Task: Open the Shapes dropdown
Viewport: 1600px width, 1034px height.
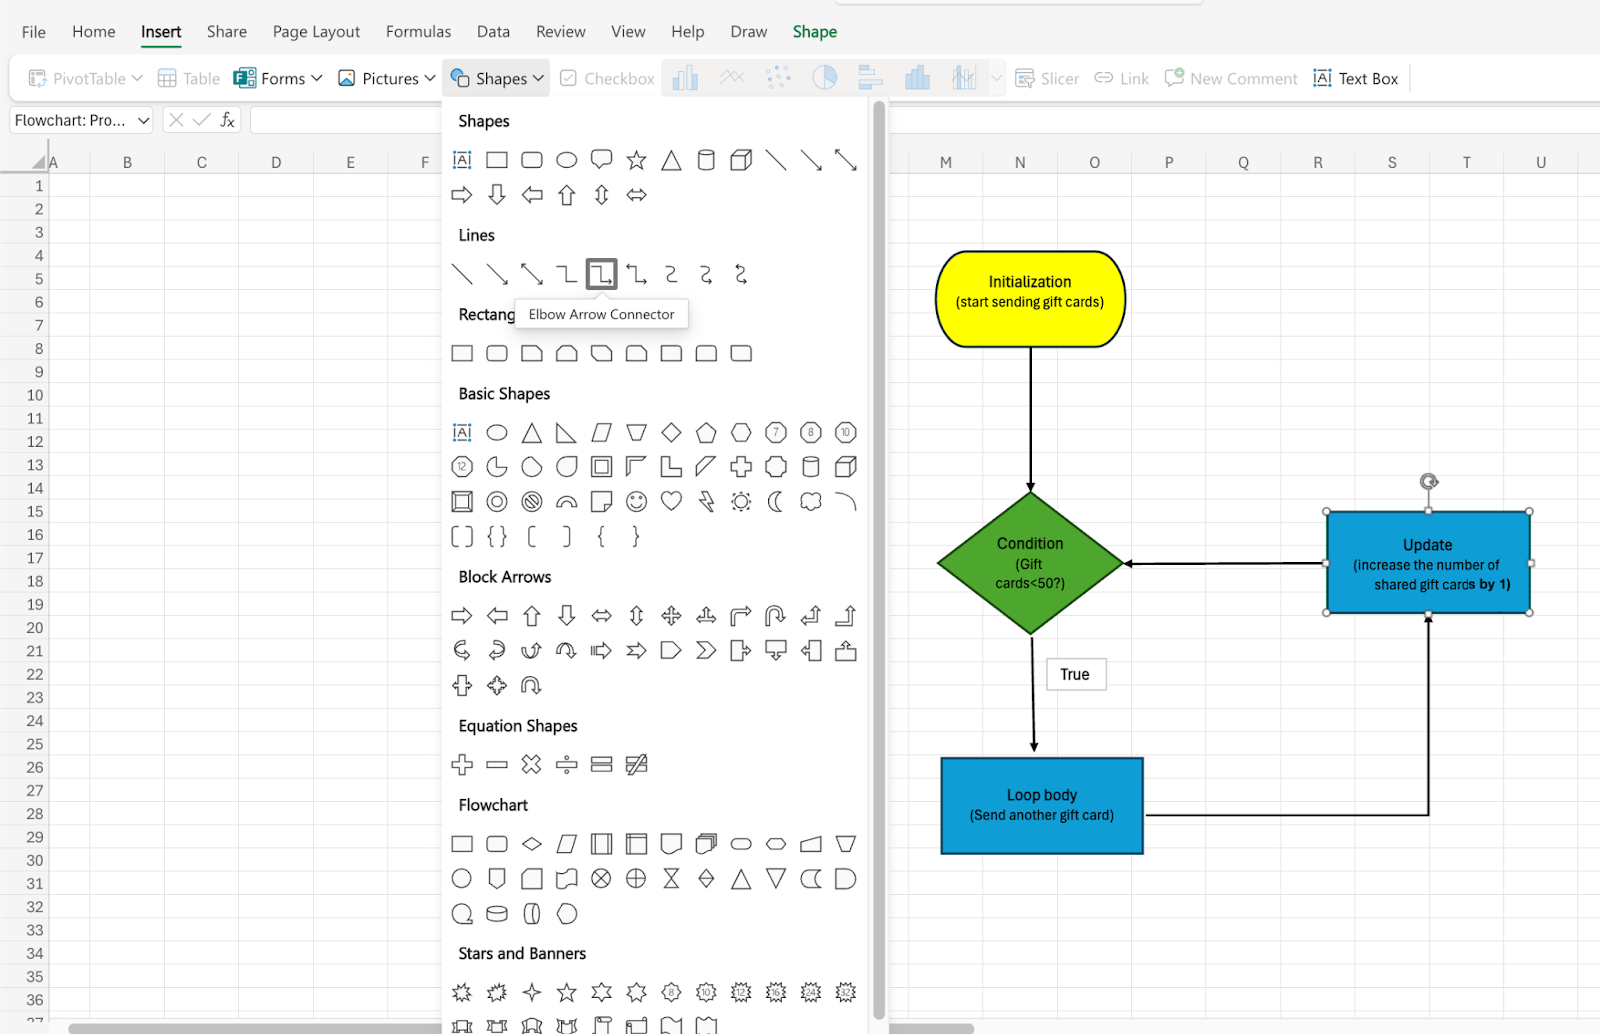Action: click(496, 79)
